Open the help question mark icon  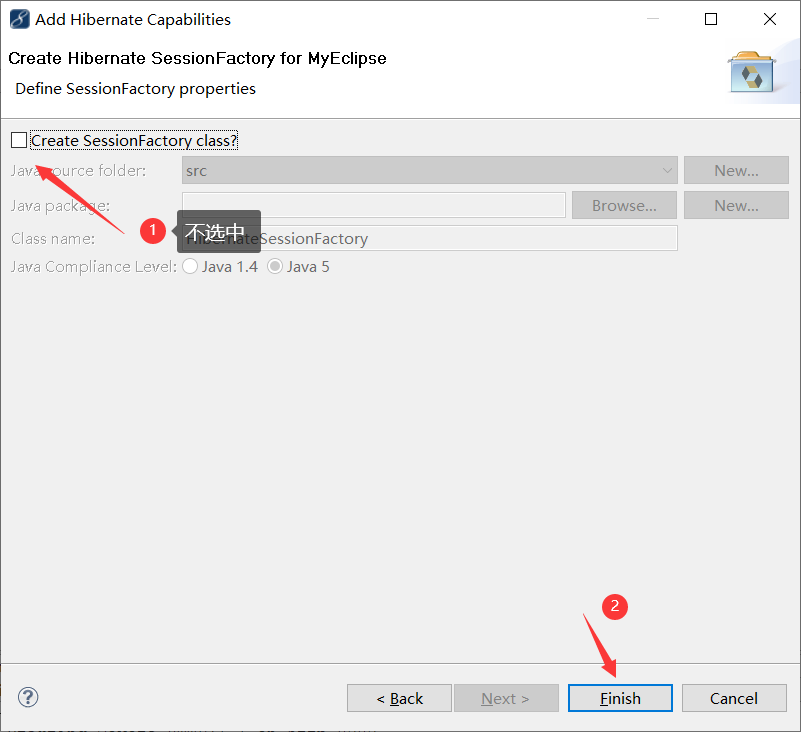28,697
